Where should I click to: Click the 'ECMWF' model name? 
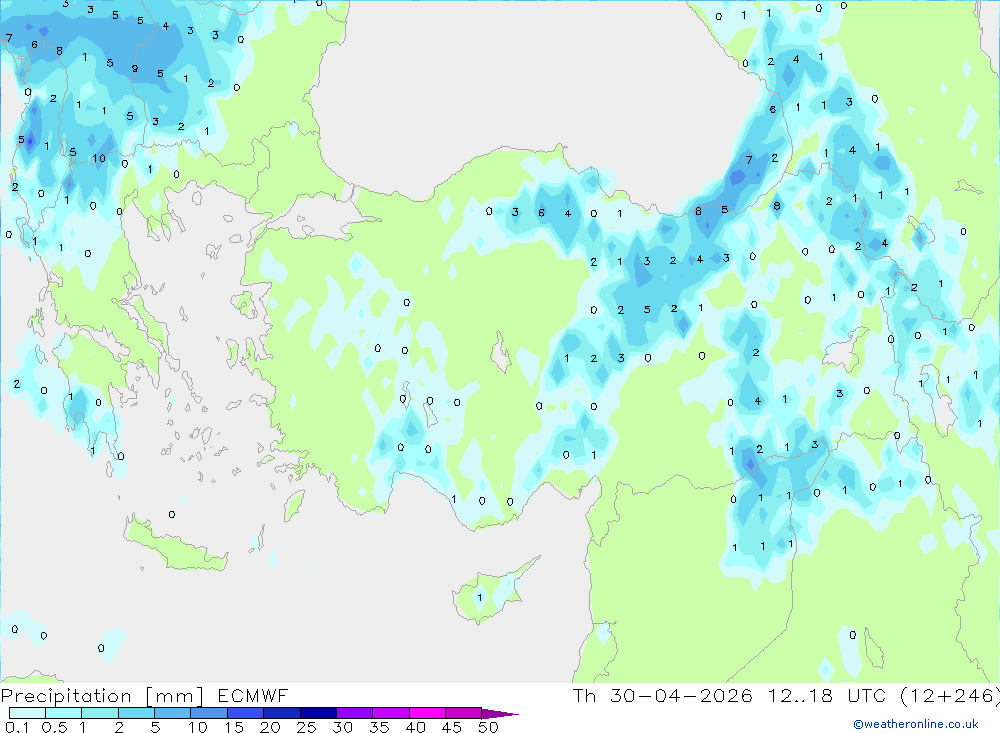coord(253,695)
